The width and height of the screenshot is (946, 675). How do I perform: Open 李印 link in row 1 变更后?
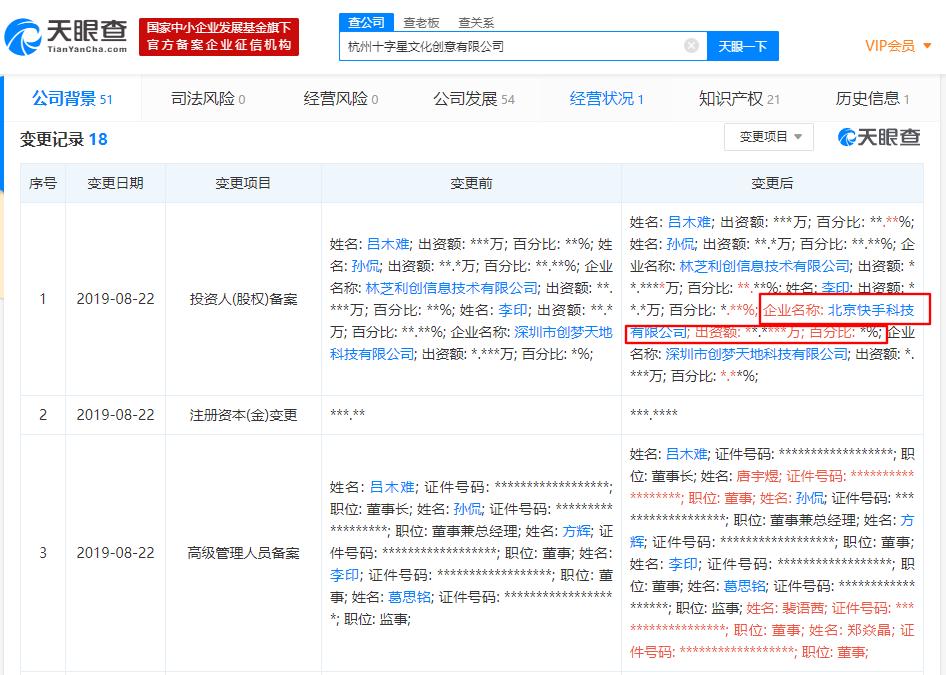coord(836,288)
